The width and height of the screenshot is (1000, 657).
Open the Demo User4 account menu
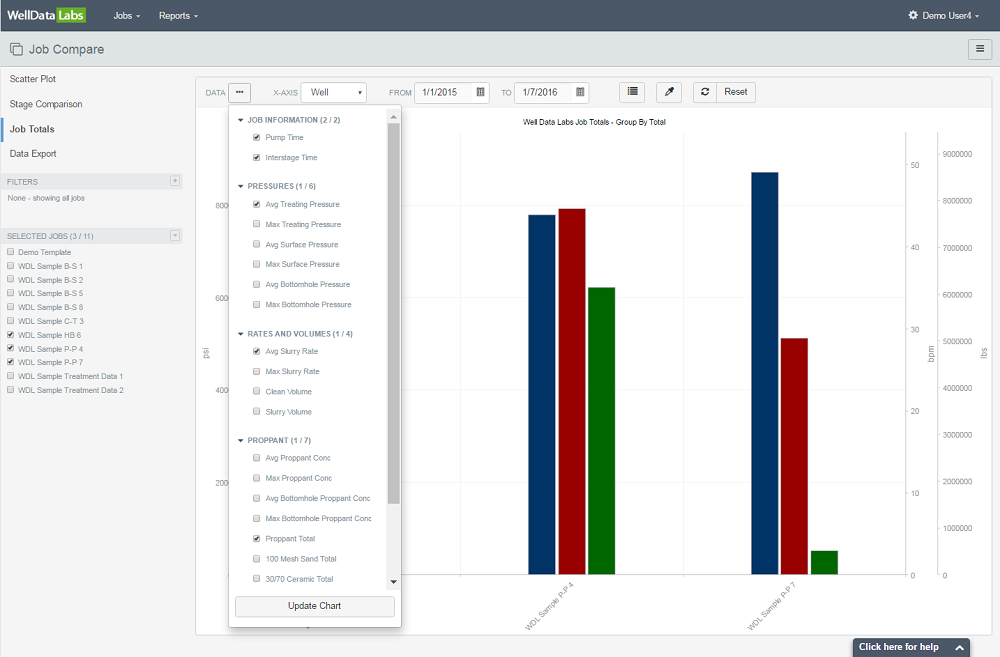[x=946, y=15]
